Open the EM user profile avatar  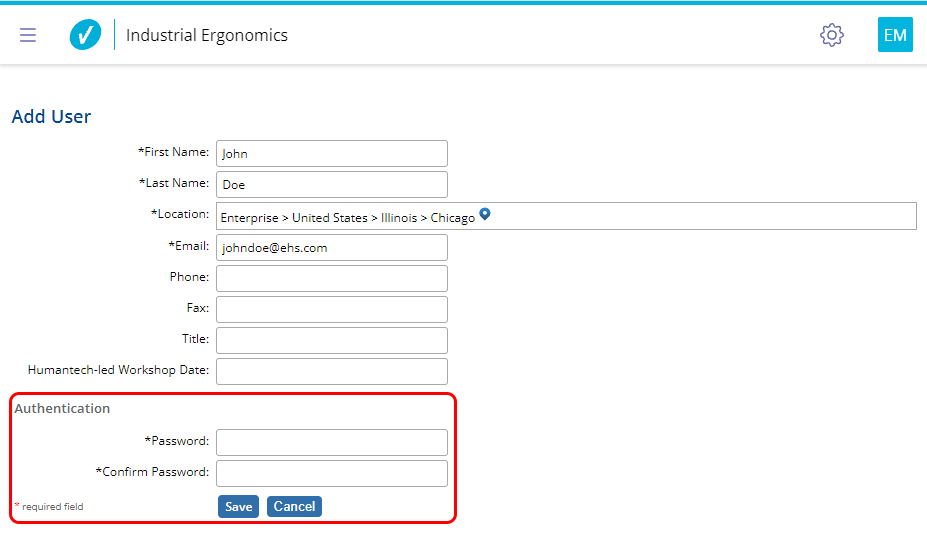(x=895, y=35)
